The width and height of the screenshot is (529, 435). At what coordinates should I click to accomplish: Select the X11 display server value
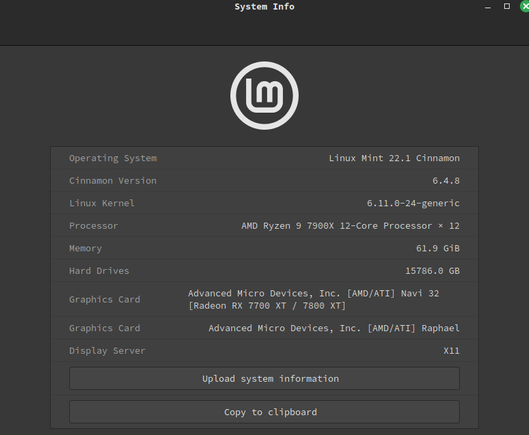451,351
